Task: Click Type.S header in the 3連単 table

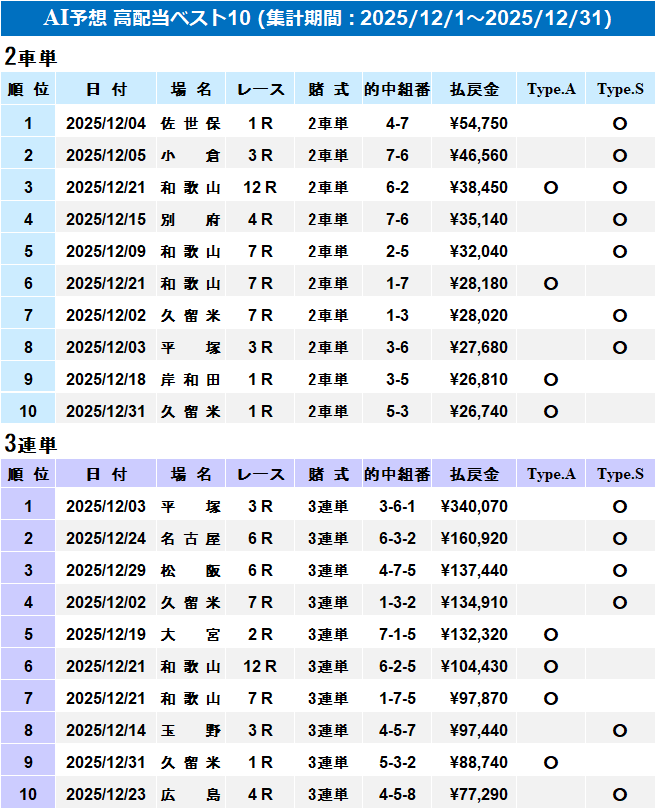Action: [620, 474]
